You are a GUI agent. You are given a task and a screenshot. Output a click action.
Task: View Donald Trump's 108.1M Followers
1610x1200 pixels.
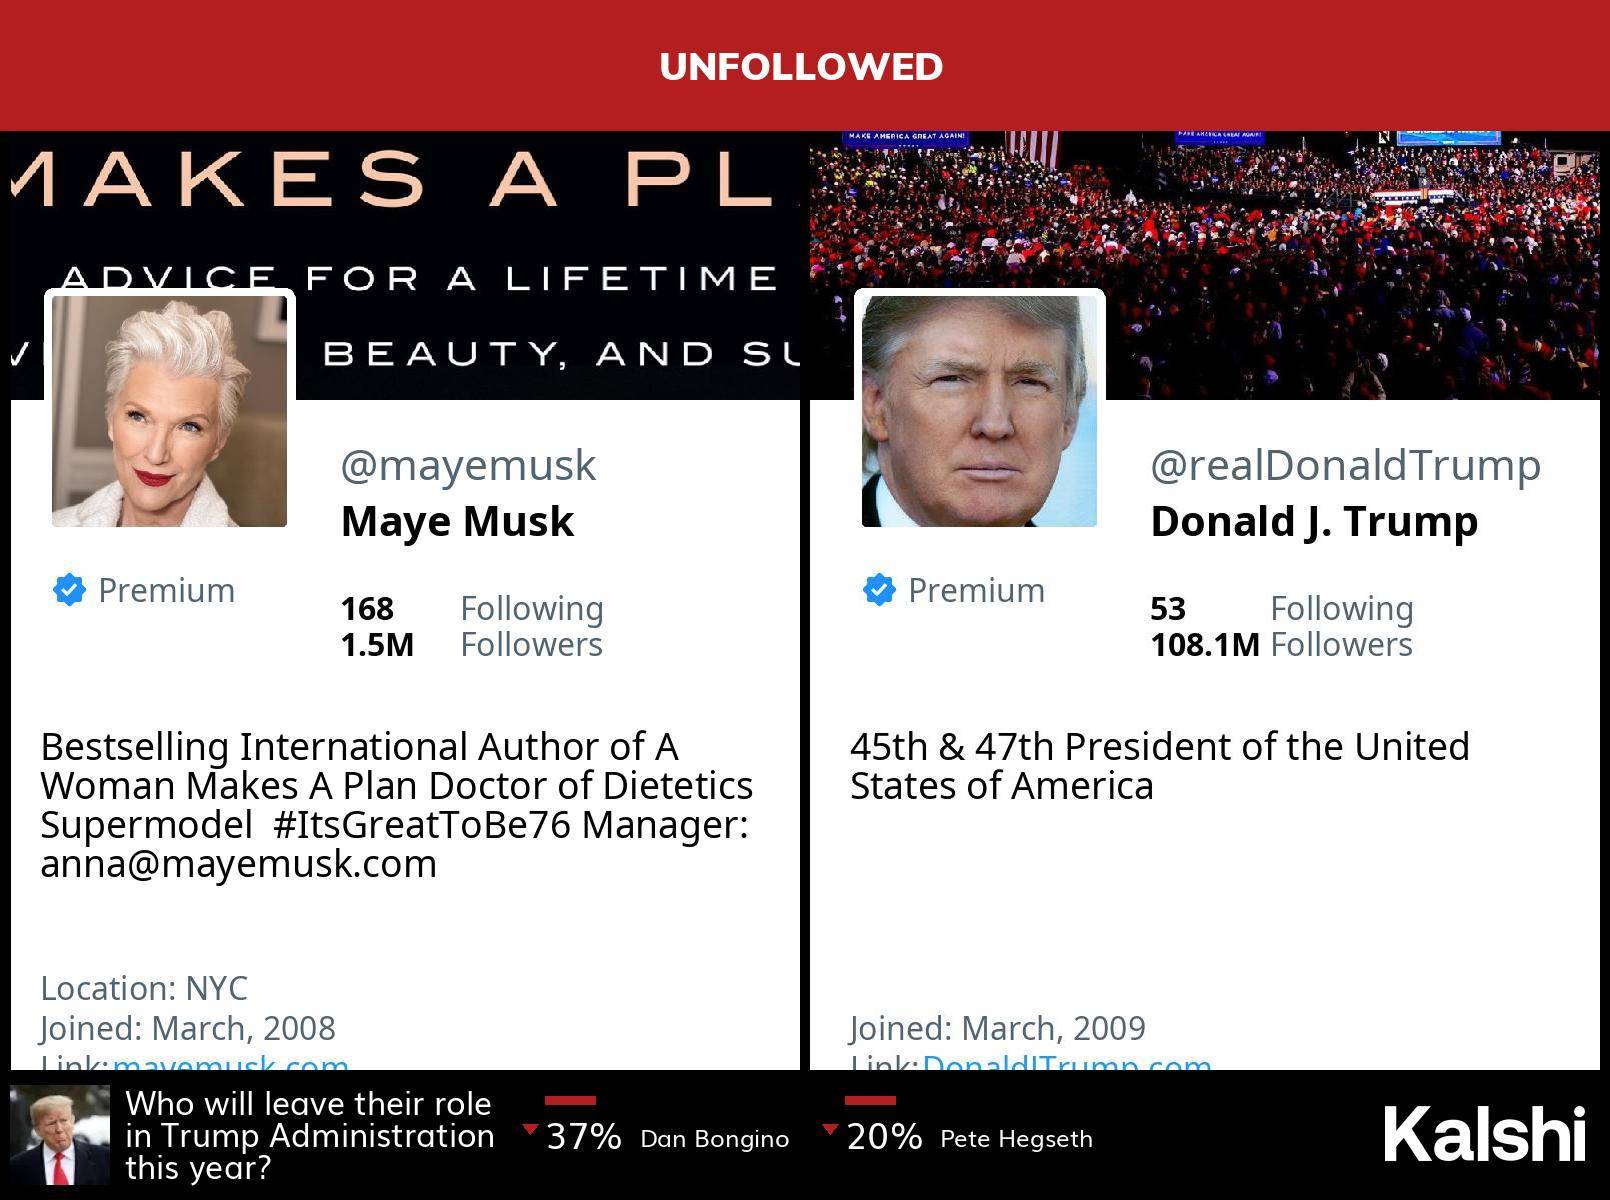click(x=1281, y=645)
